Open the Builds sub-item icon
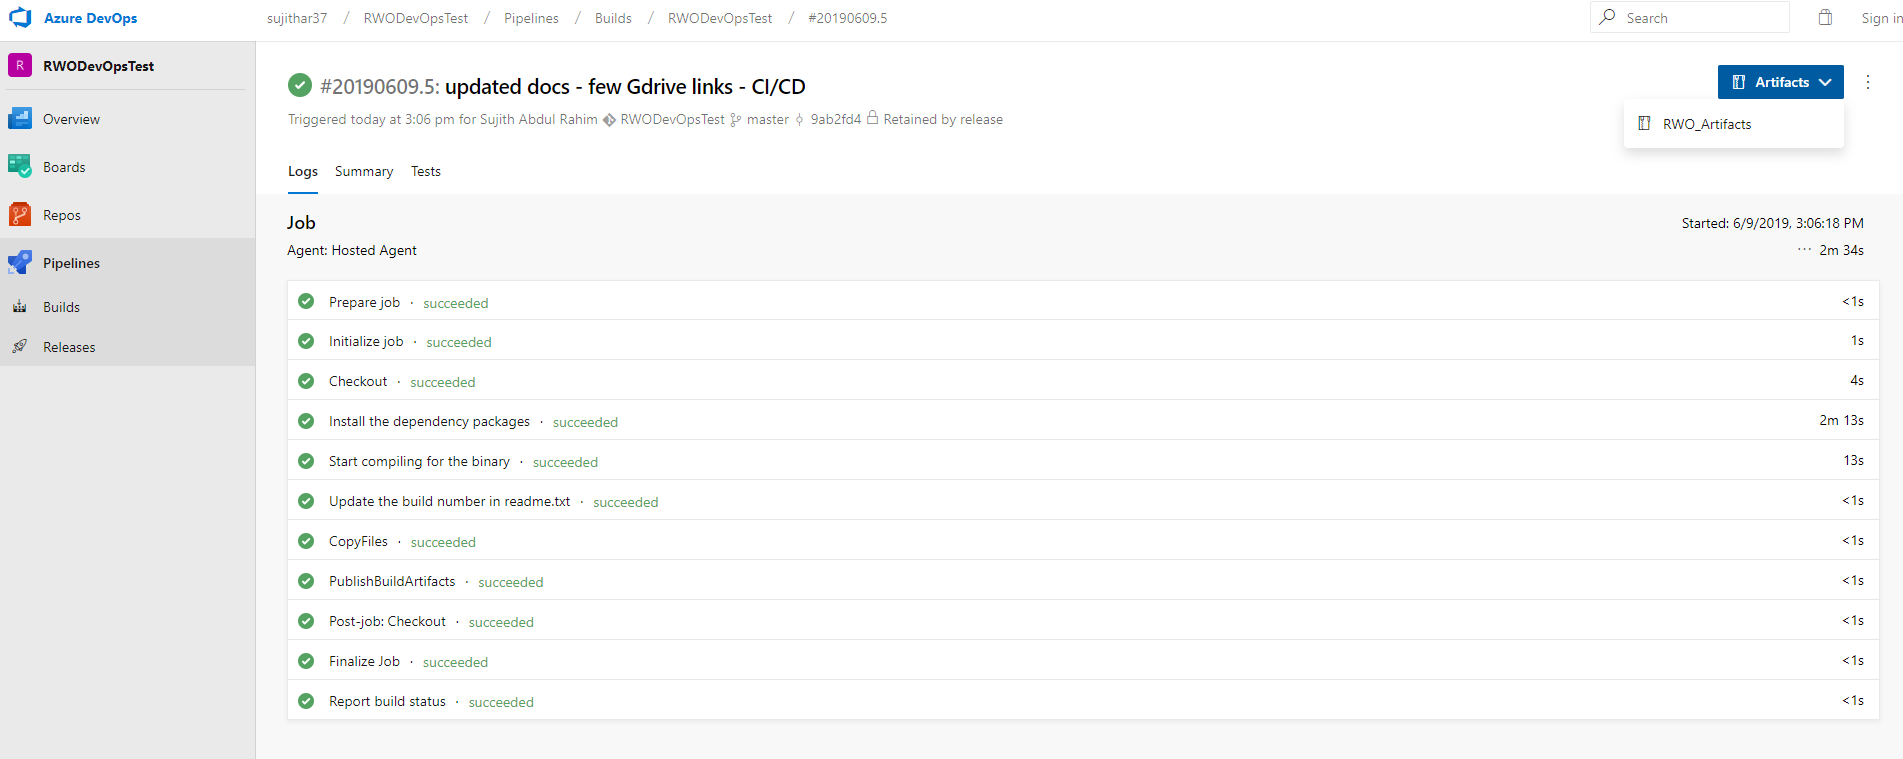 (20, 307)
